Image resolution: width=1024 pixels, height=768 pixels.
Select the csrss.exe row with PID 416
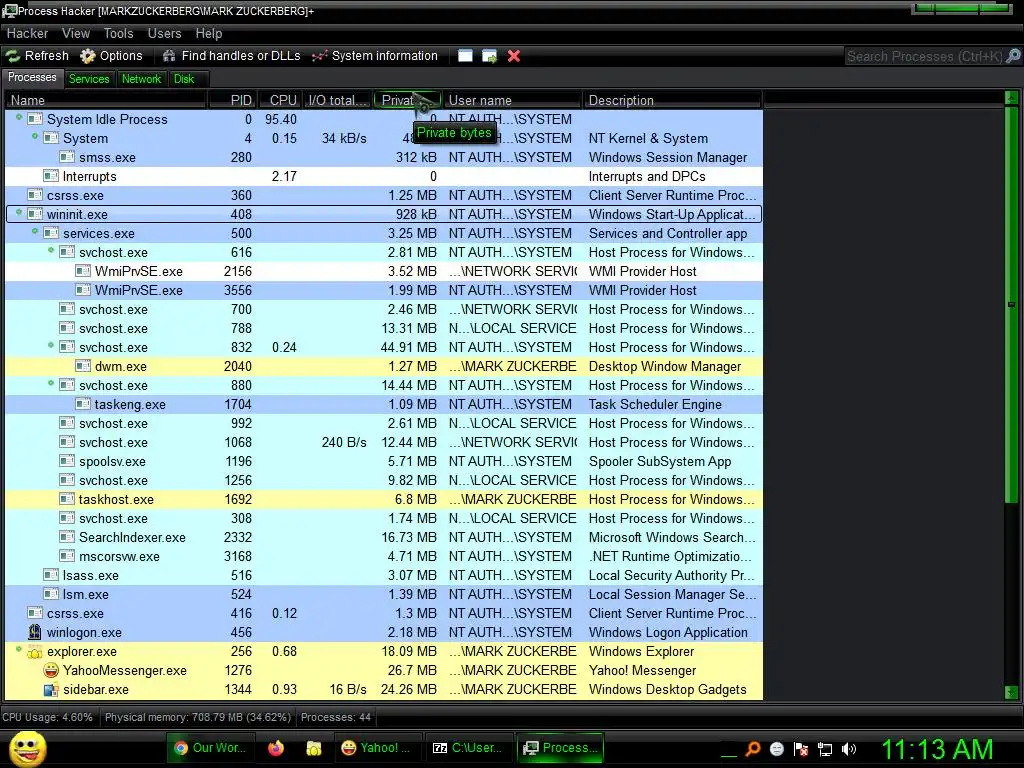pyautogui.click(x=384, y=613)
